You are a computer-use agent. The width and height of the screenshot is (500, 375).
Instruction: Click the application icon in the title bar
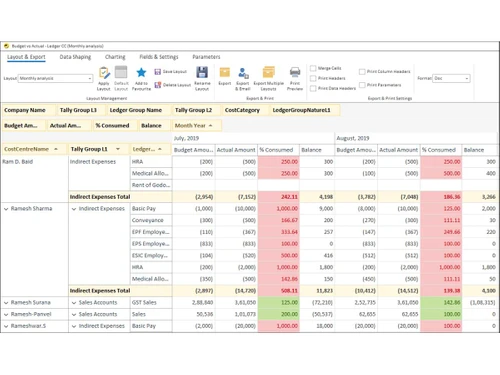[6, 46]
